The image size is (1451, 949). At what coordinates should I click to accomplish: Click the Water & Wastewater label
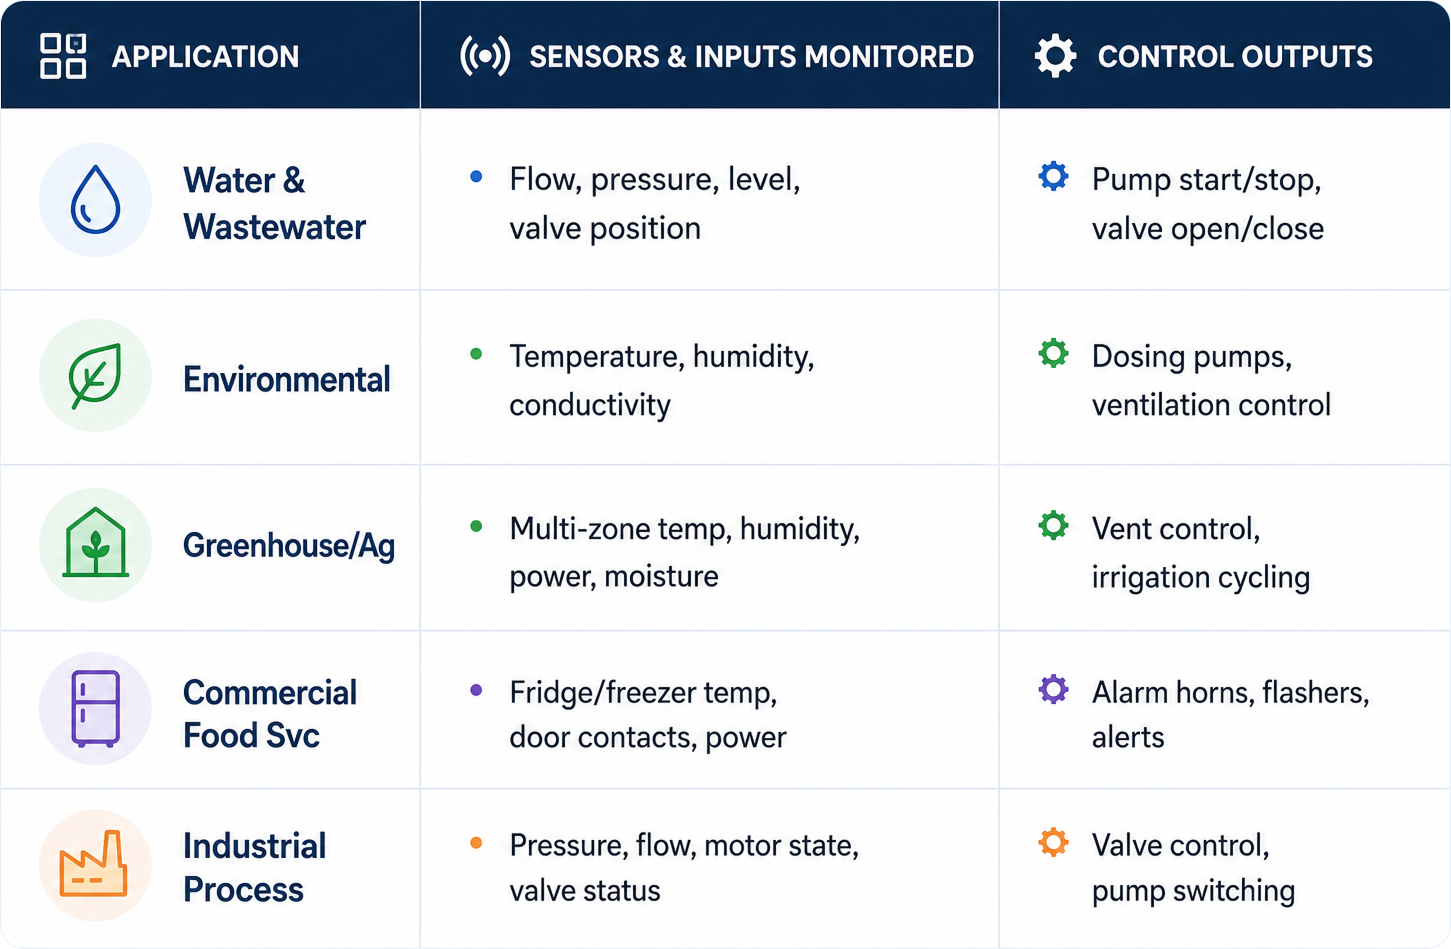pyautogui.click(x=274, y=203)
